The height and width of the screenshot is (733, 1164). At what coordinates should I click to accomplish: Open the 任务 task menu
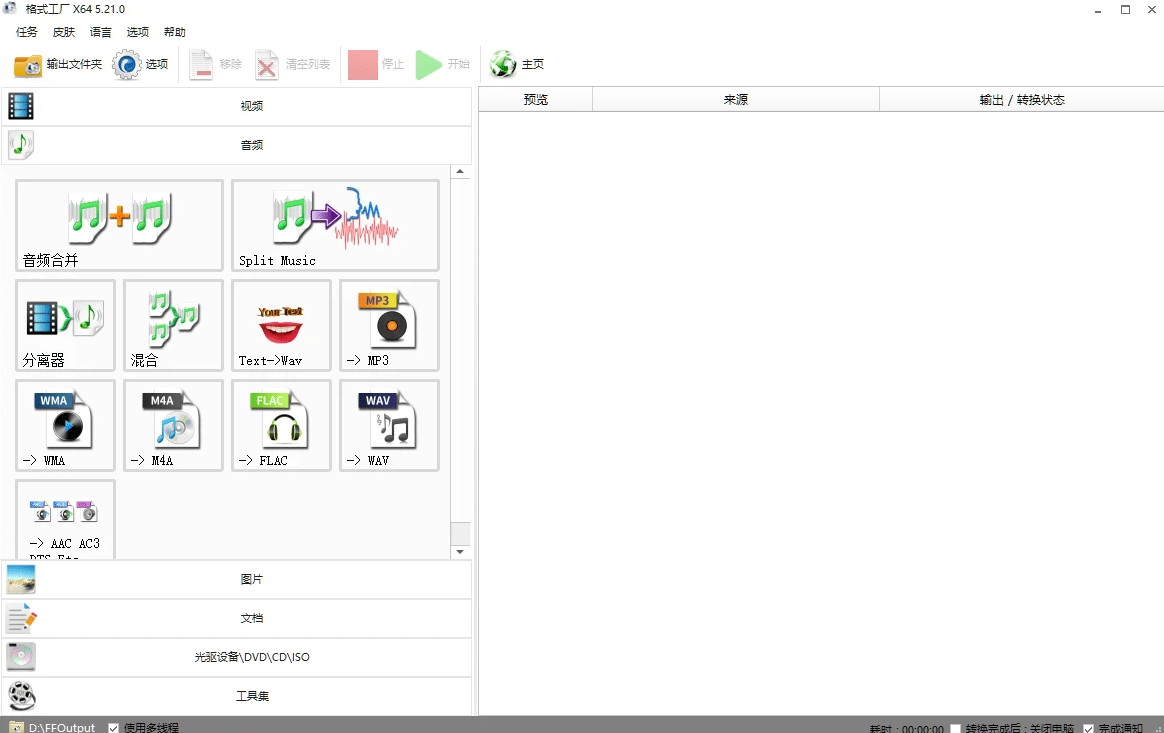point(27,32)
